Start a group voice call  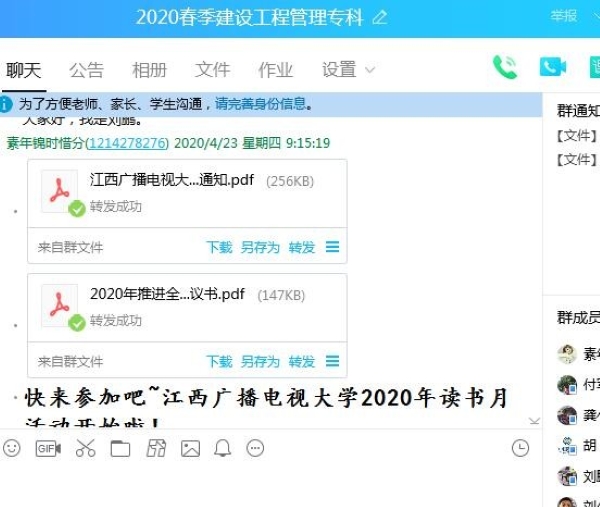click(505, 67)
